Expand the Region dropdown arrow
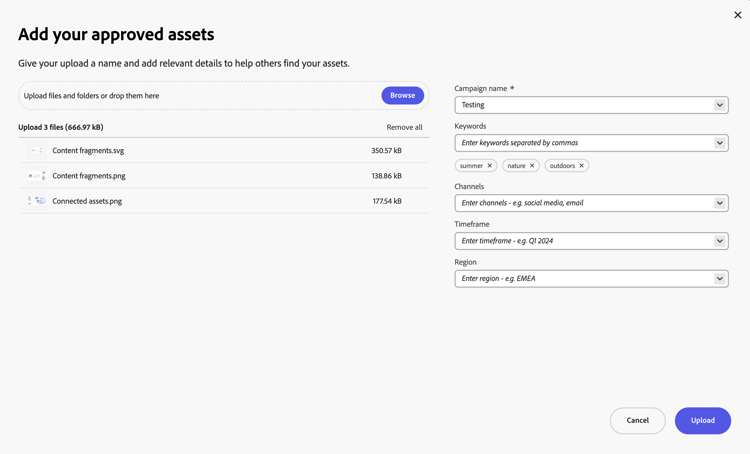This screenshot has width=750, height=454. click(719, 278)
